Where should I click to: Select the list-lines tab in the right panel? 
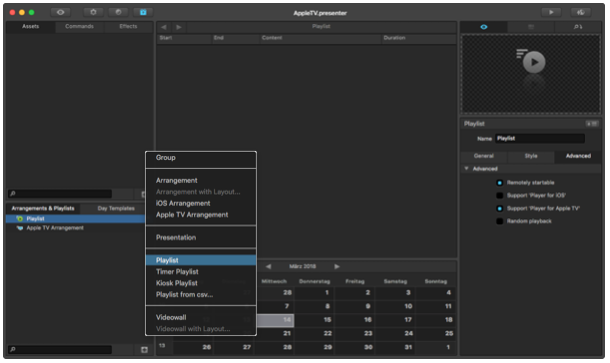tap(531, 27)
